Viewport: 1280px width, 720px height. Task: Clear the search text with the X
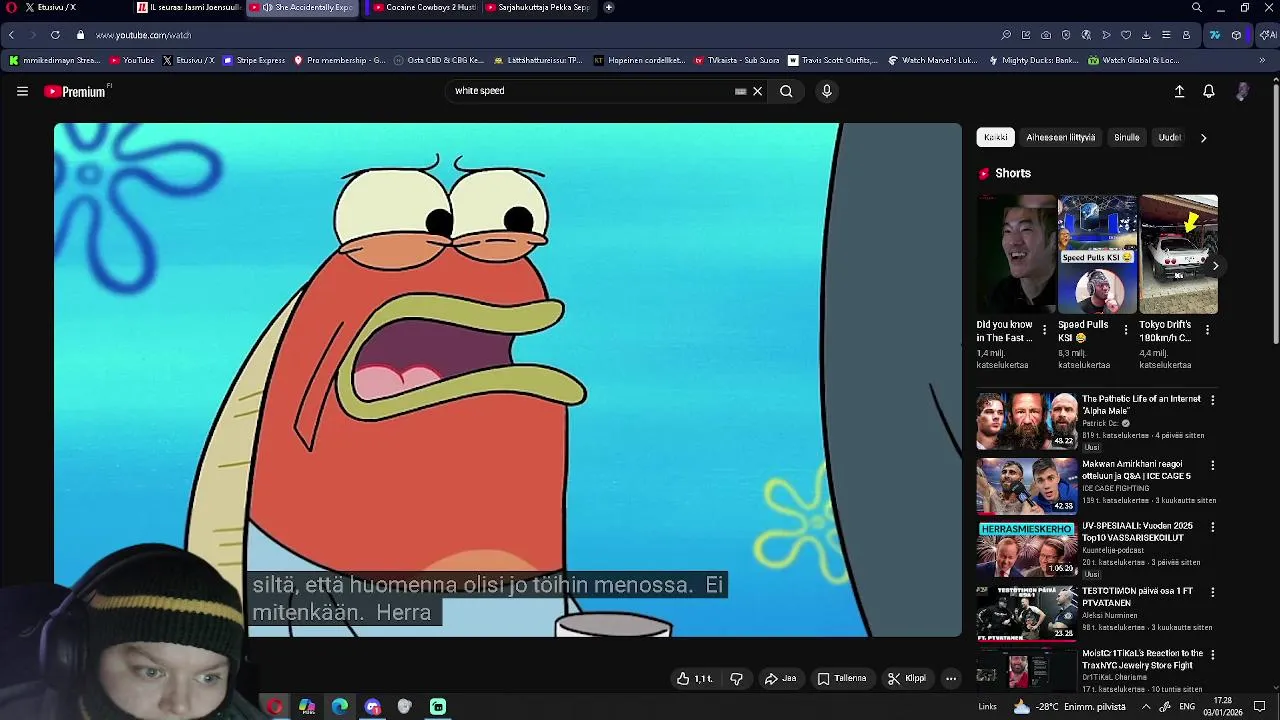pos(757,91)
